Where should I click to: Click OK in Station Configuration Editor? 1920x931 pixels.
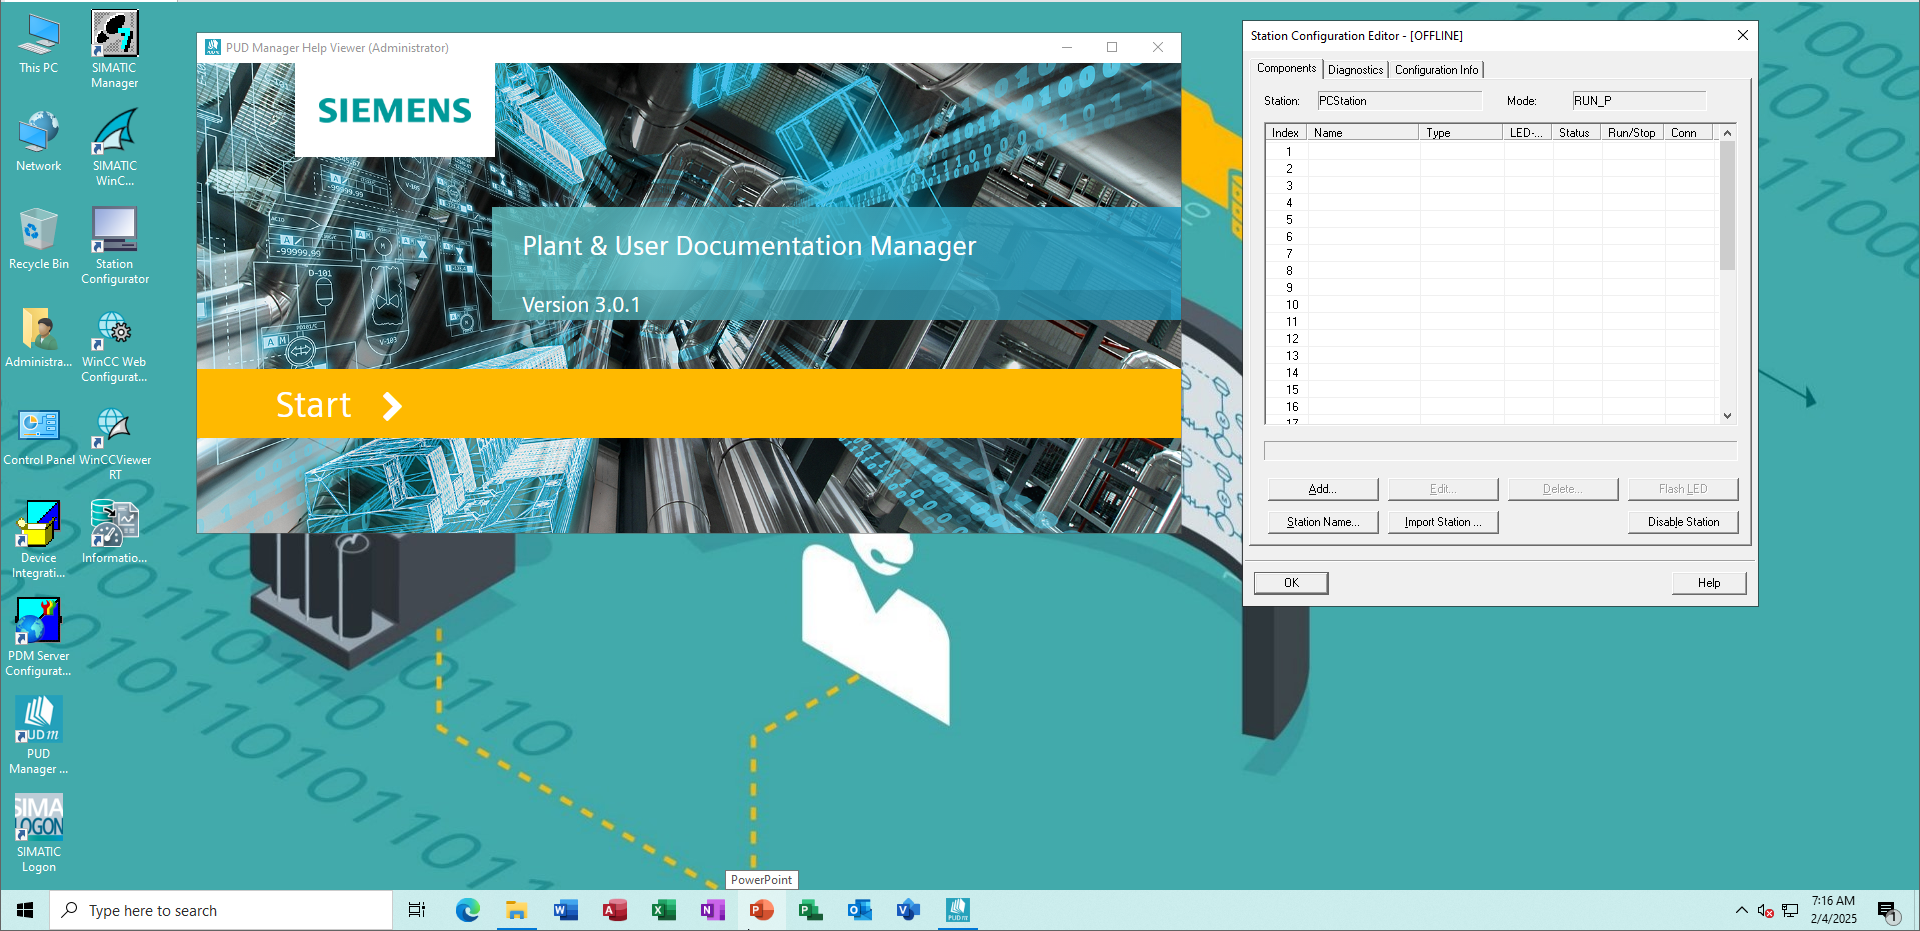coord(1291,583)
